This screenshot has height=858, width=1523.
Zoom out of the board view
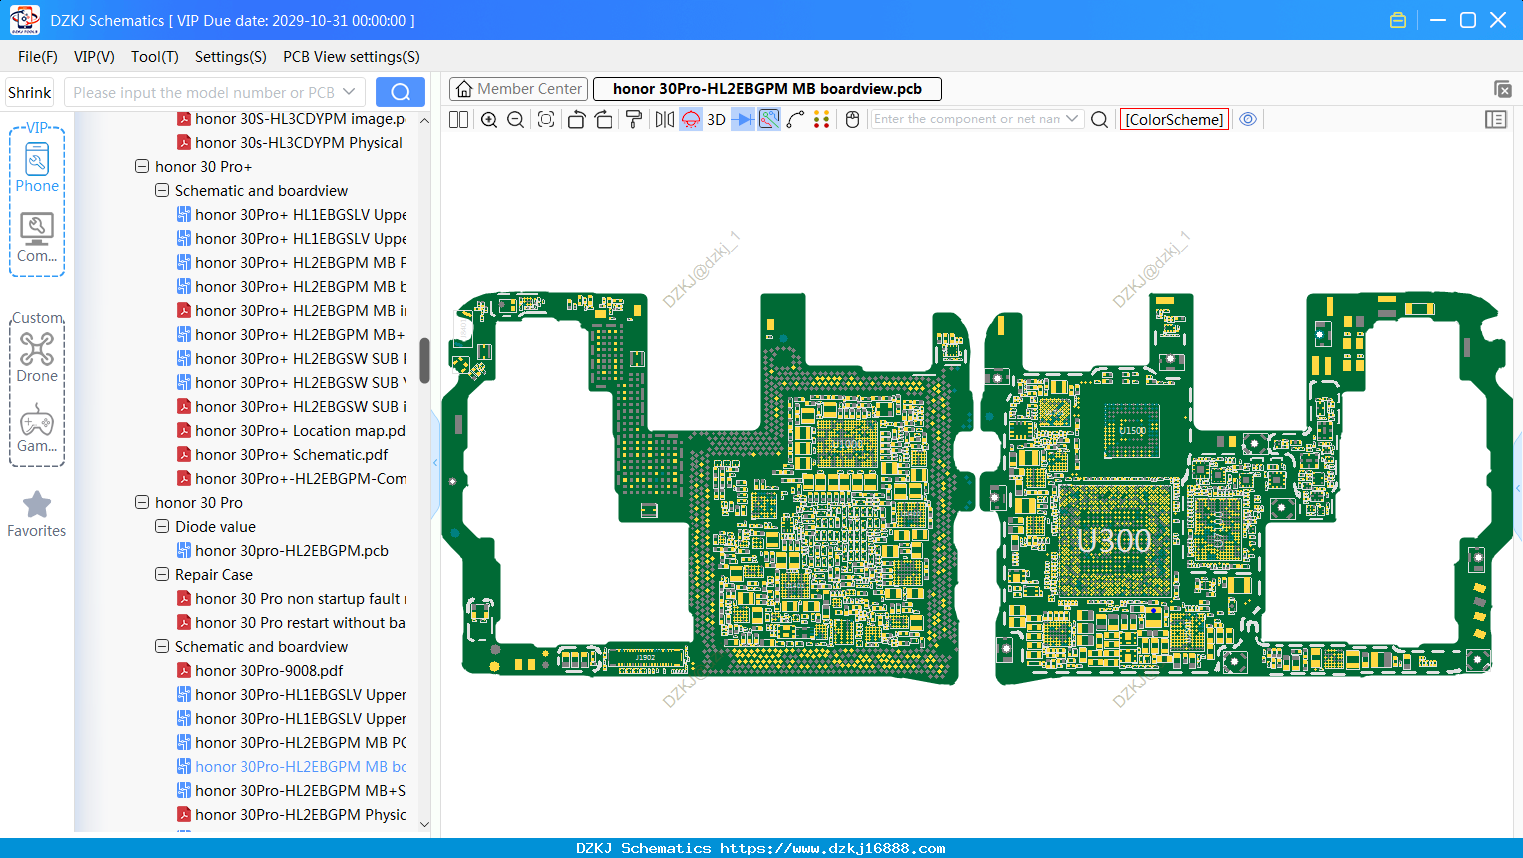coord(515,120)
